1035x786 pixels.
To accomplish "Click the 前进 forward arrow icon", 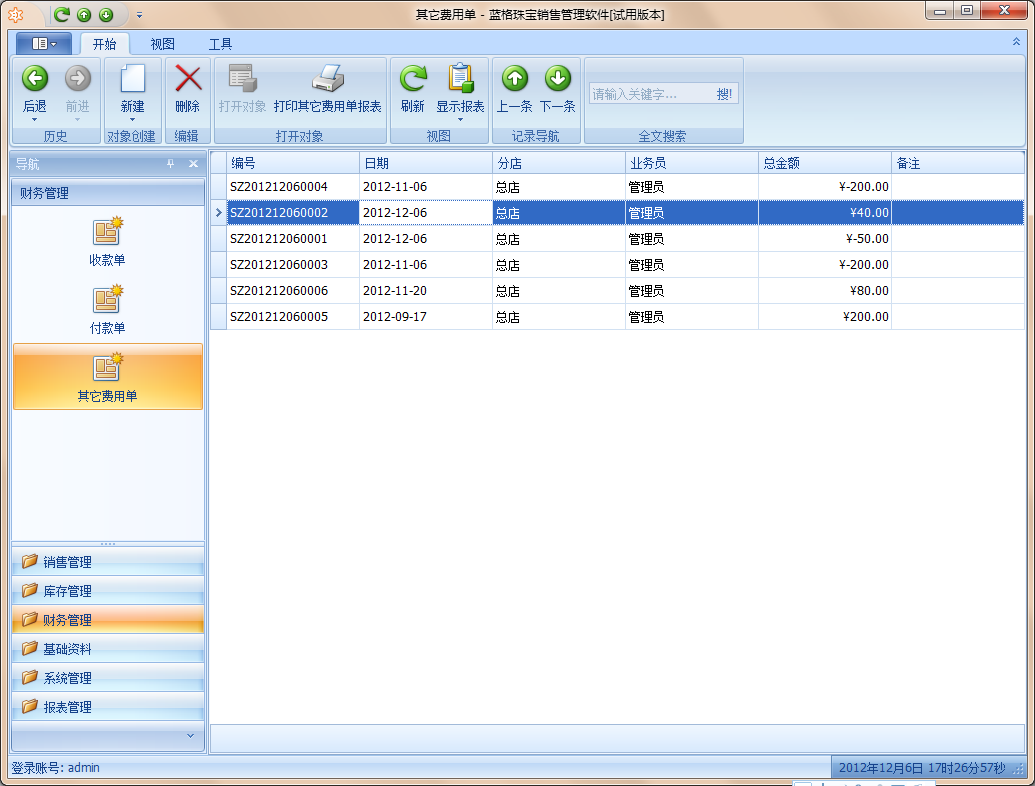I will coord(77,79).
